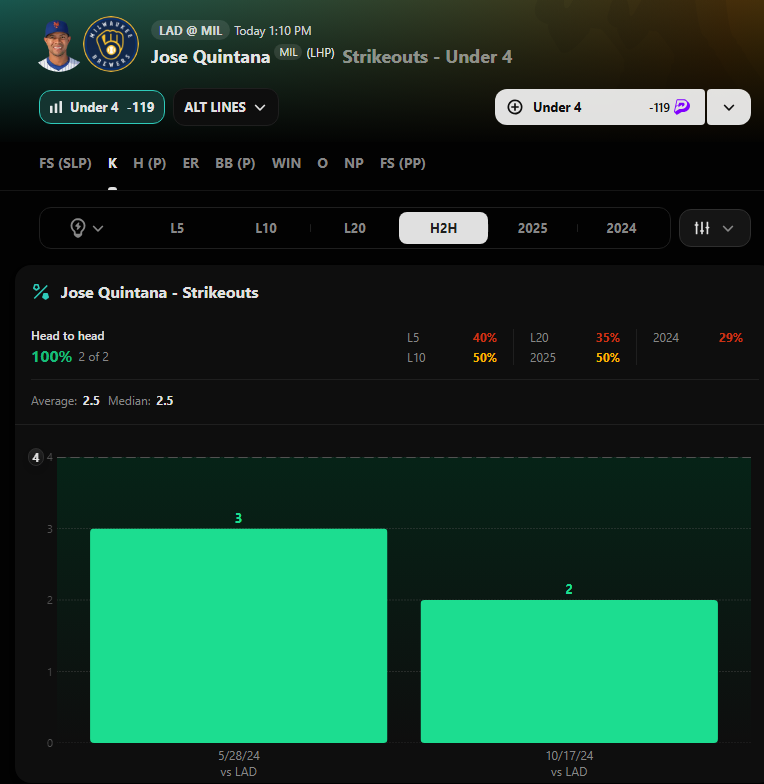Viewport: 764px width, 784px height.
Task: Open the sliders filter settings icon
Action: [x=702, y=228]
